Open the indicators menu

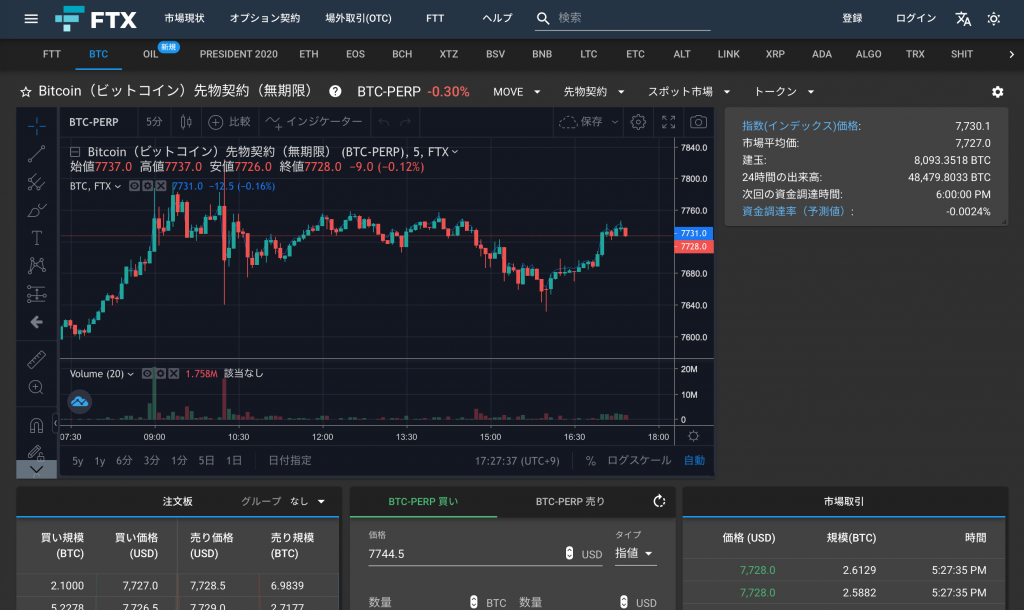tap(314, 122)
